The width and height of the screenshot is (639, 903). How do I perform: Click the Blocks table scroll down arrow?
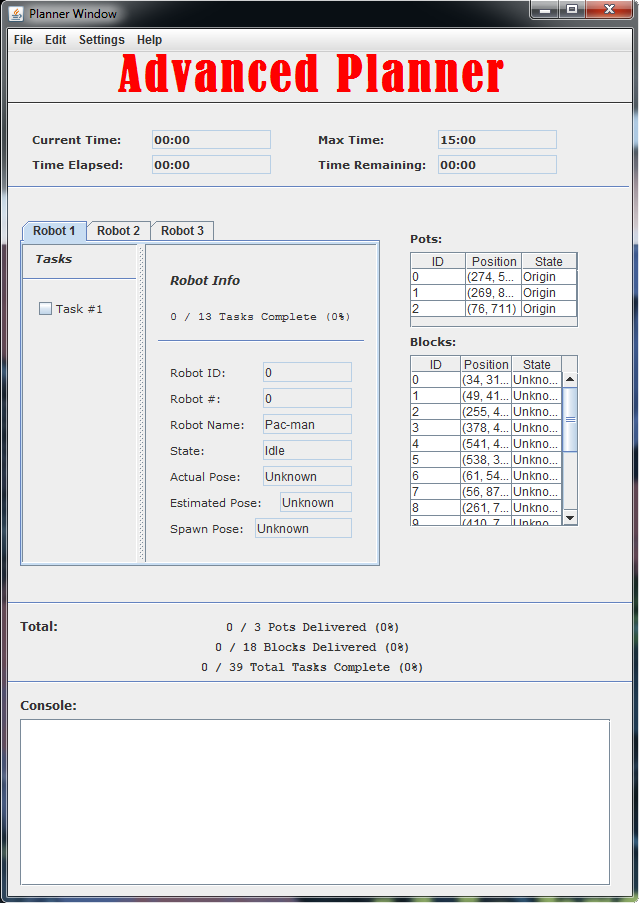tap(570, 517)
